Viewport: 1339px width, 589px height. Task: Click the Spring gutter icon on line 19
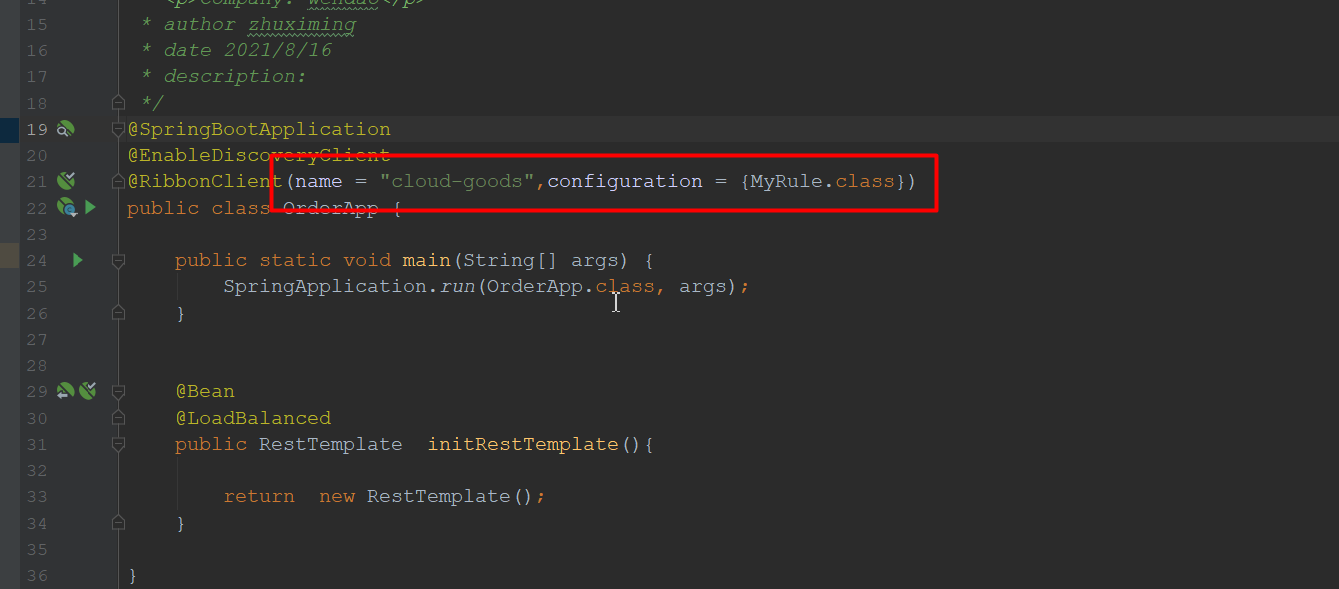coord(65,129)
